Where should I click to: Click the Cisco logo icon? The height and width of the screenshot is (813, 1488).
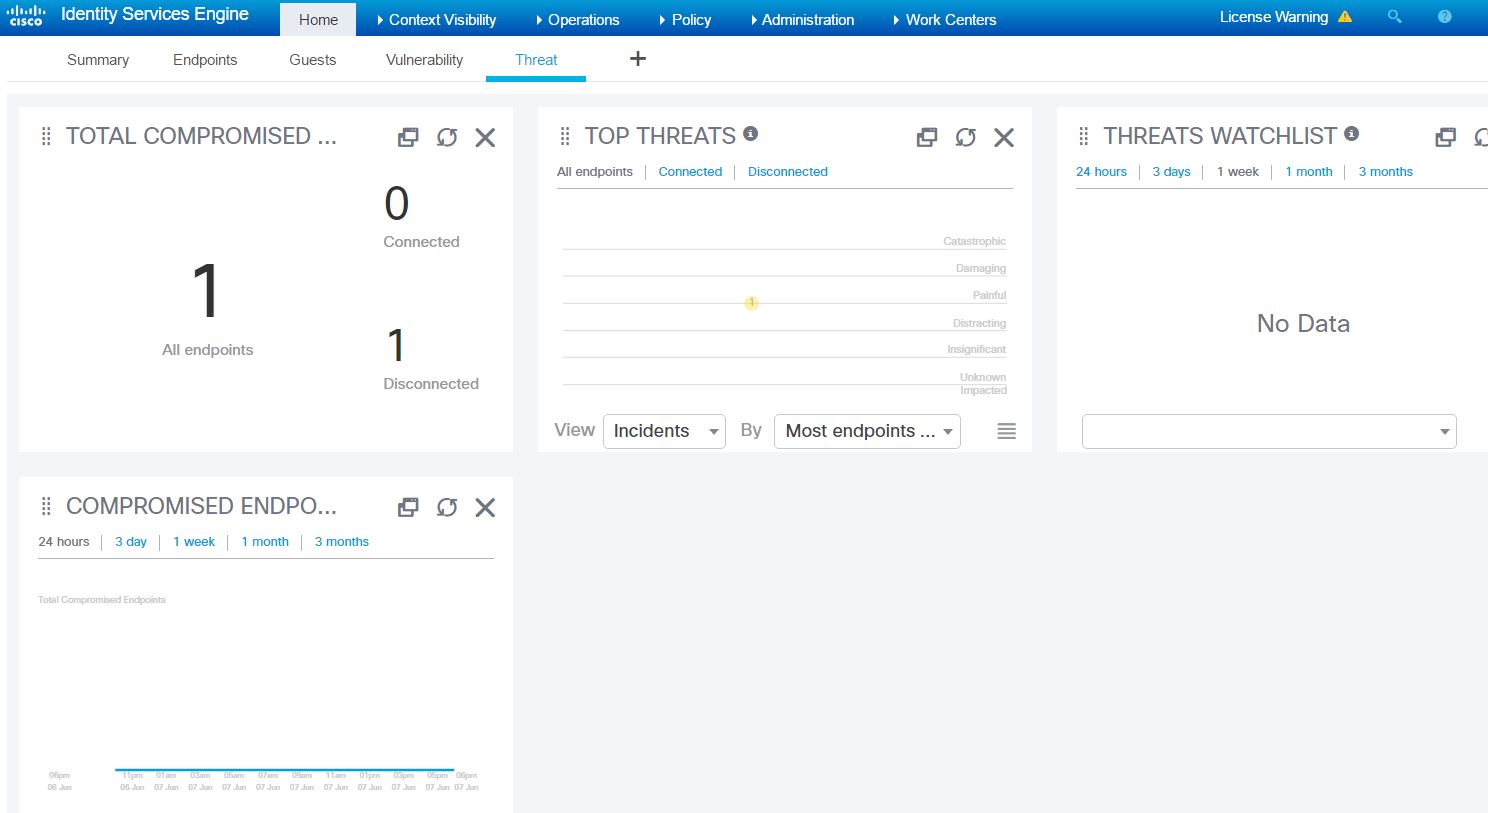(26, 15)
